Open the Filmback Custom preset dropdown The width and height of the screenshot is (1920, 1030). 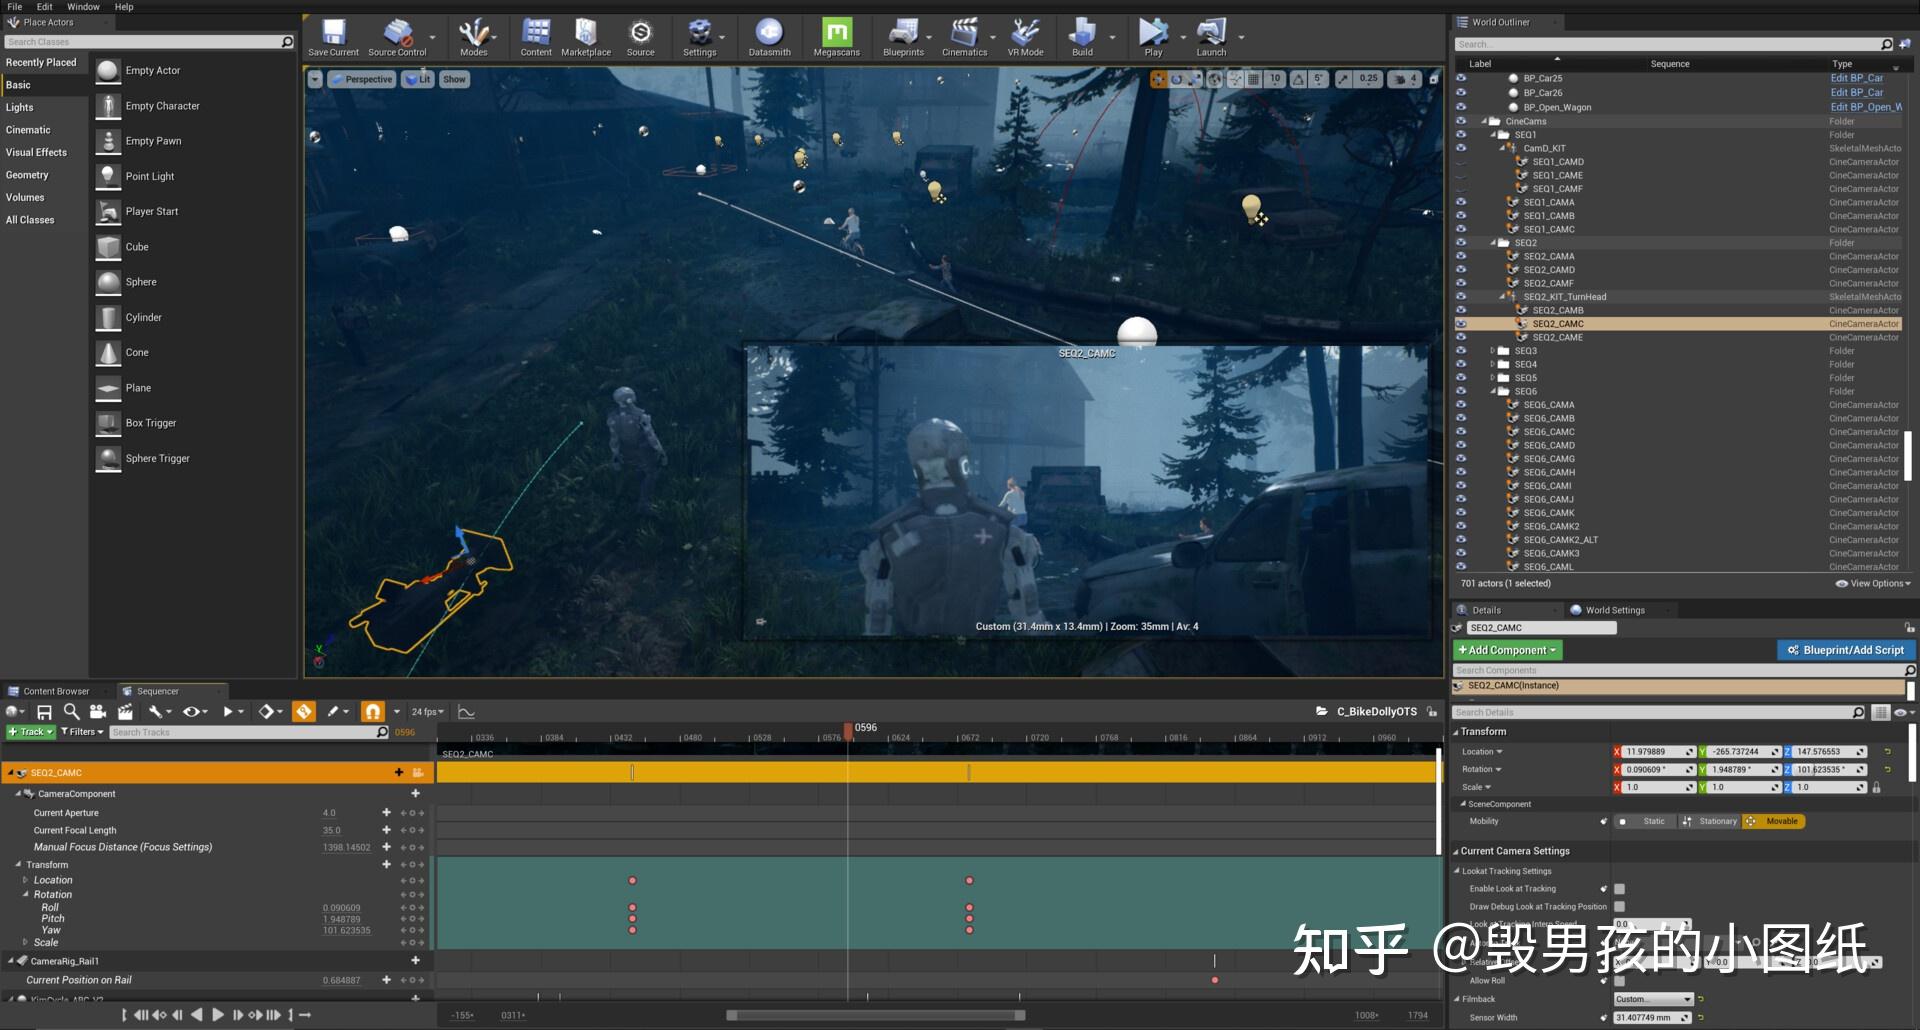coord(1653,999)
